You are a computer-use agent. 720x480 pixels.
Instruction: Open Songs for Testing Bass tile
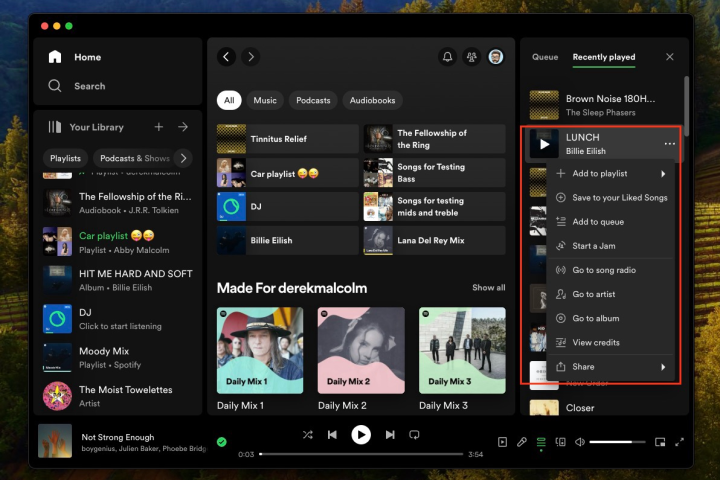434,173
